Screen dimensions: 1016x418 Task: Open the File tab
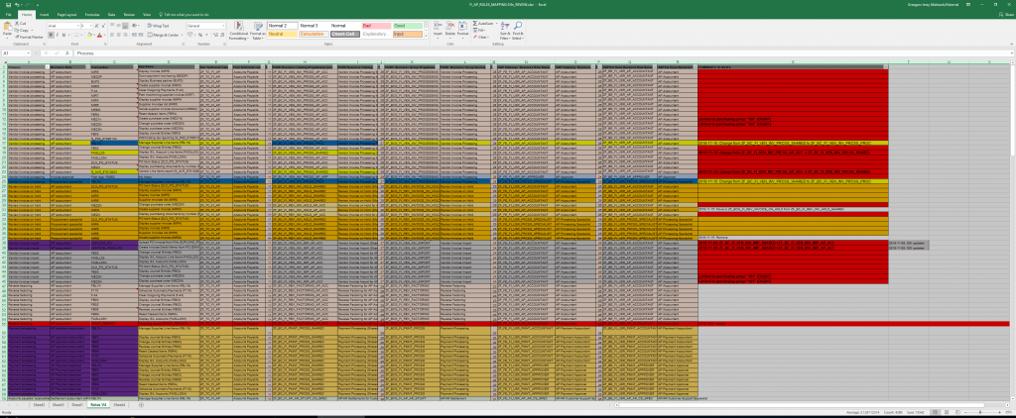8,14
